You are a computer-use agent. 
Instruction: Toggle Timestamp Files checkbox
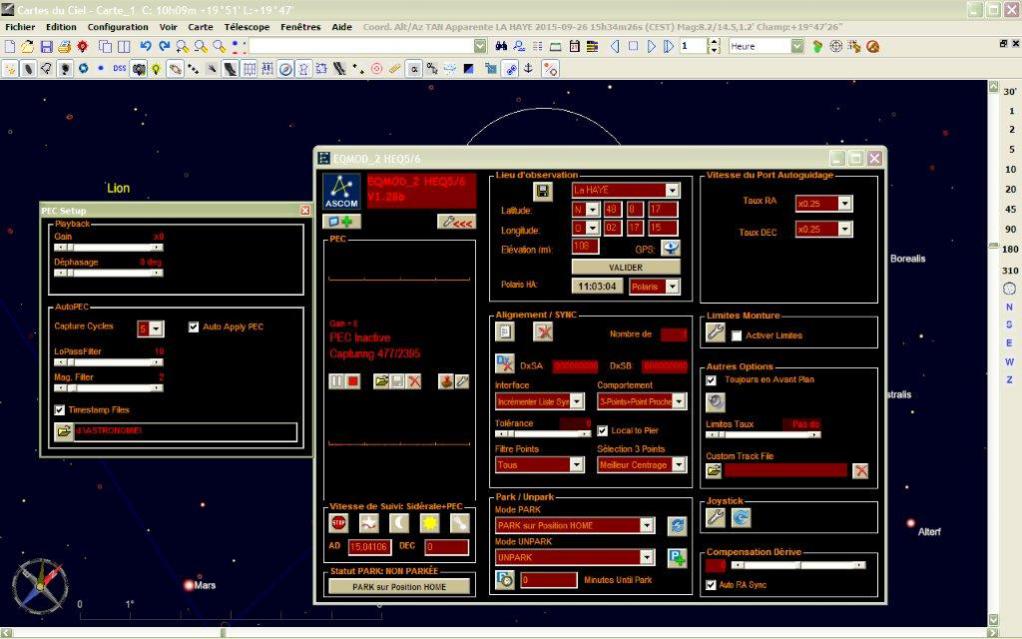coord(60,410)
